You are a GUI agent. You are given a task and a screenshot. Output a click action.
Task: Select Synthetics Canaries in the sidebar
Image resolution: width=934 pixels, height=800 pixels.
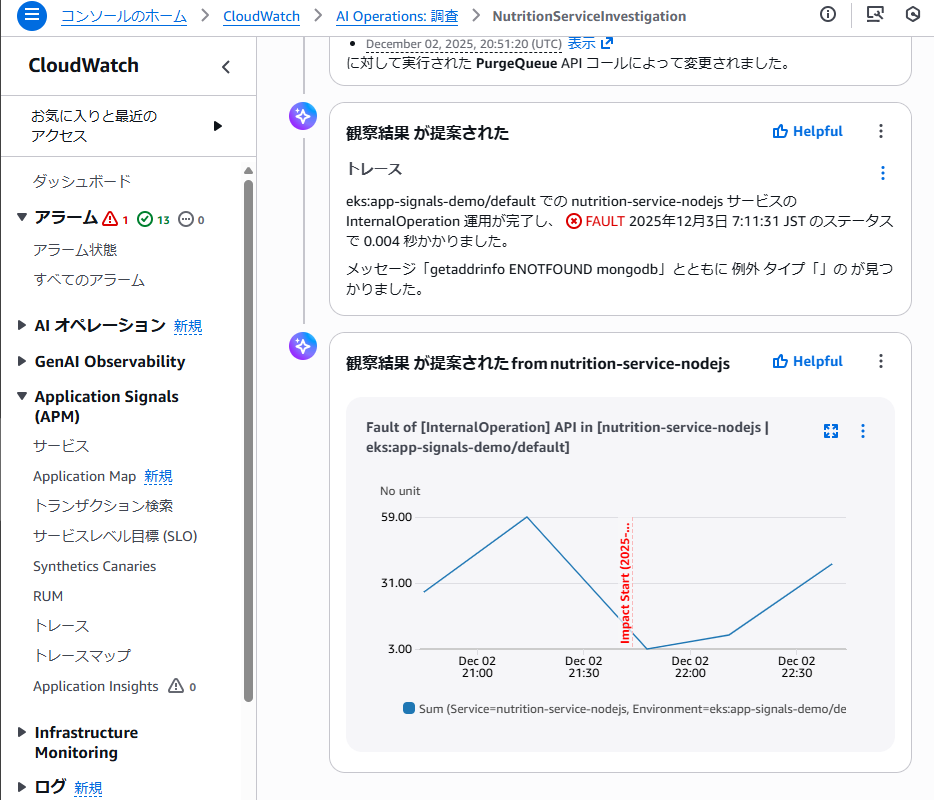[x=94, y=566]
